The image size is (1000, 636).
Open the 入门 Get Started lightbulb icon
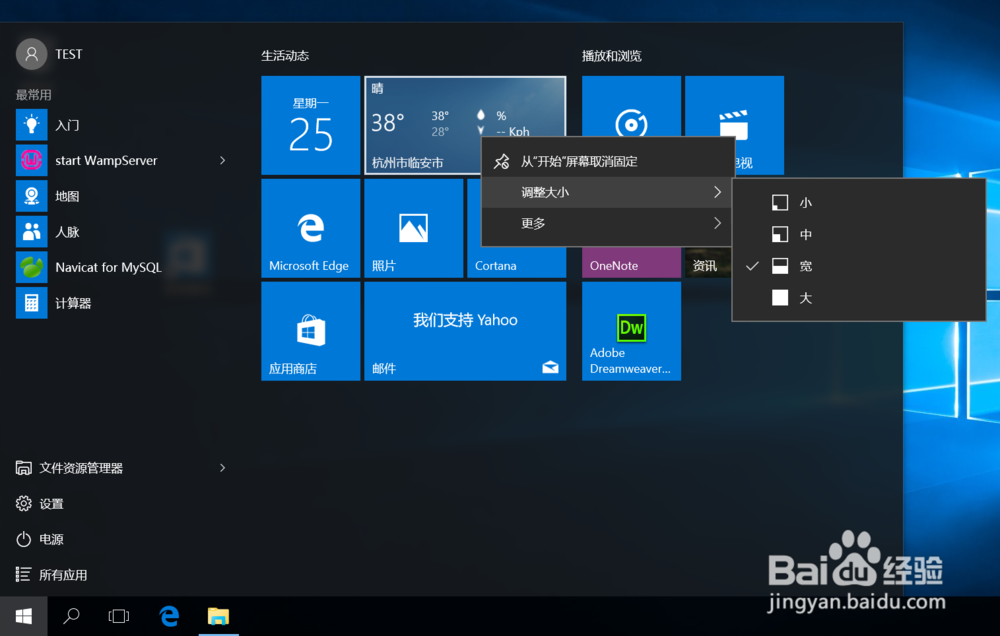tap(31, 125)
